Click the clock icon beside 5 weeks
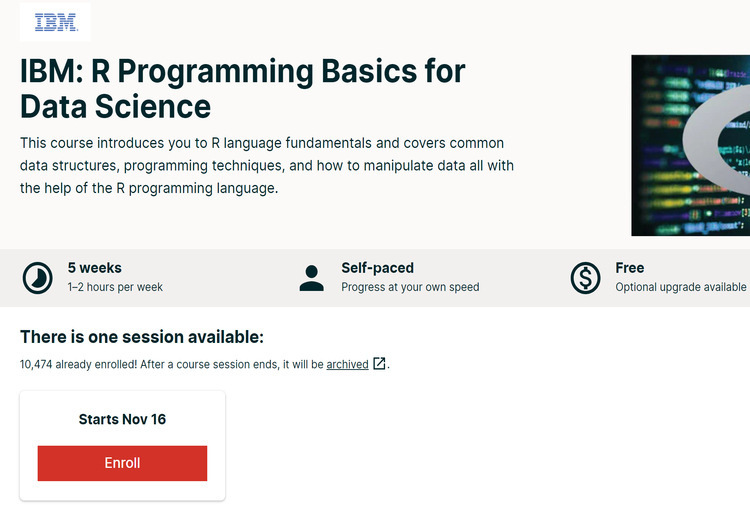This screenshot has width=750, height=515. coord(38,277)
